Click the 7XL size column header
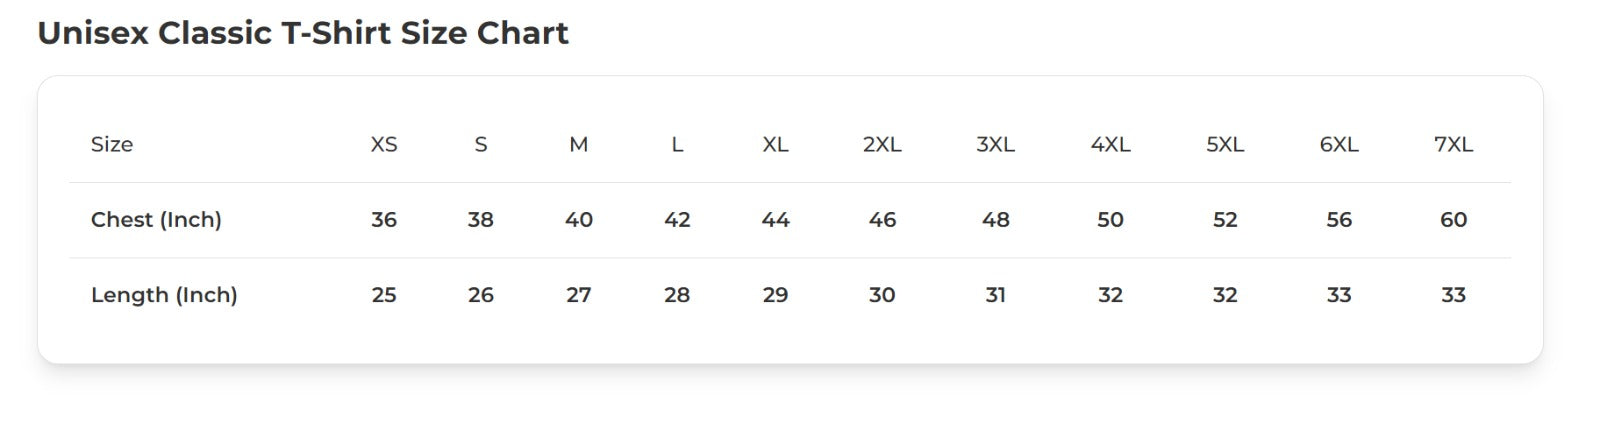The width and height of the screenshot is (1600, 423). (x=1453, y=144)
